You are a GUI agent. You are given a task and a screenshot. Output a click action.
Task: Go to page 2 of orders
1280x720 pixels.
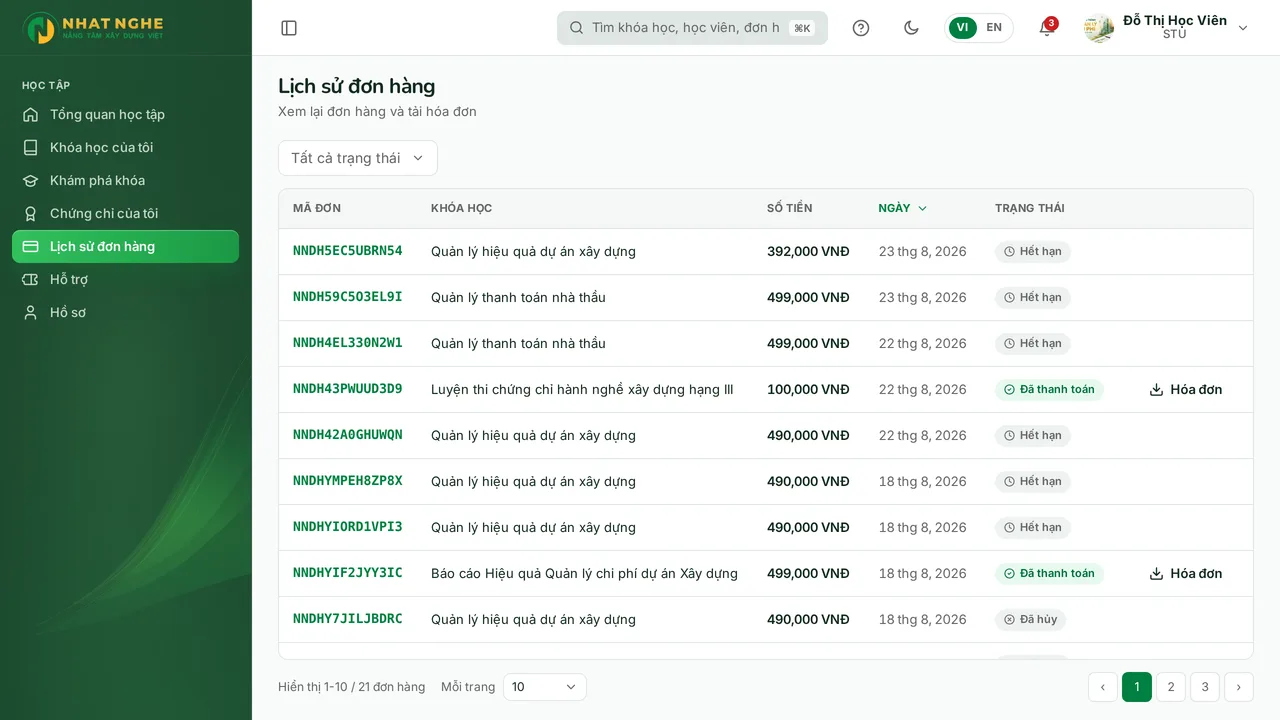(1171, 687)
